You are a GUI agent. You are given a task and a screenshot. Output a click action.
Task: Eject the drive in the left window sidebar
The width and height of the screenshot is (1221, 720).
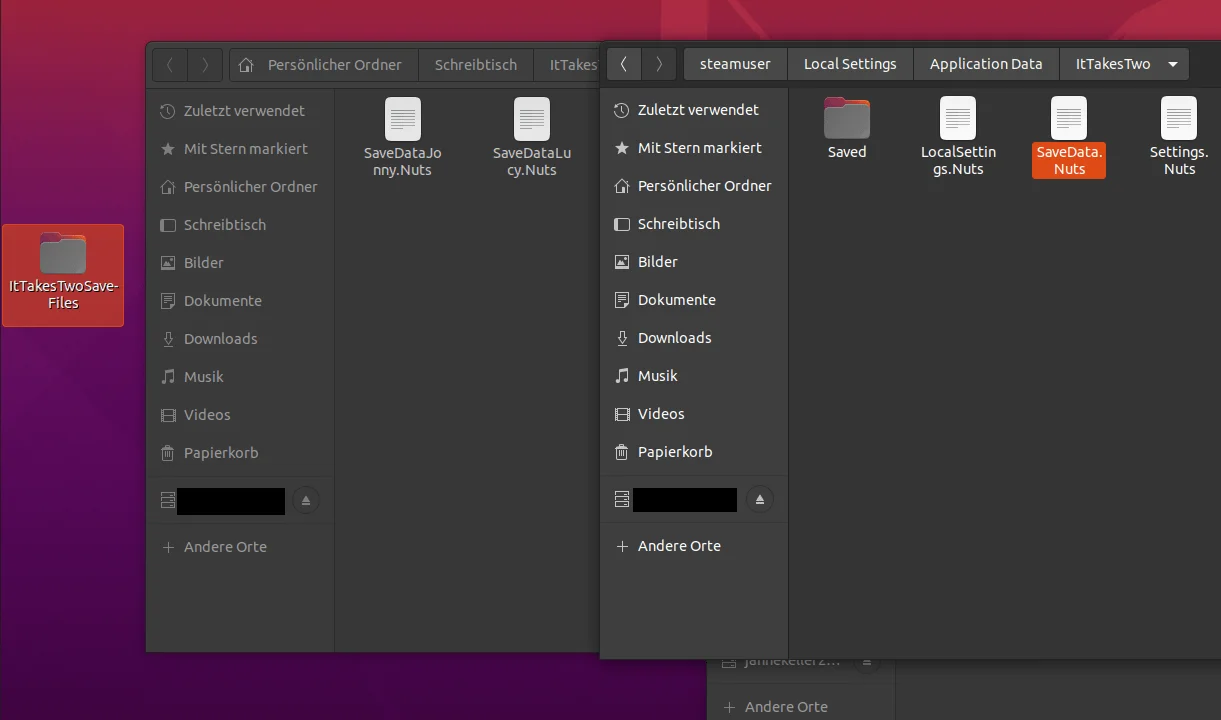coord(306,501)
